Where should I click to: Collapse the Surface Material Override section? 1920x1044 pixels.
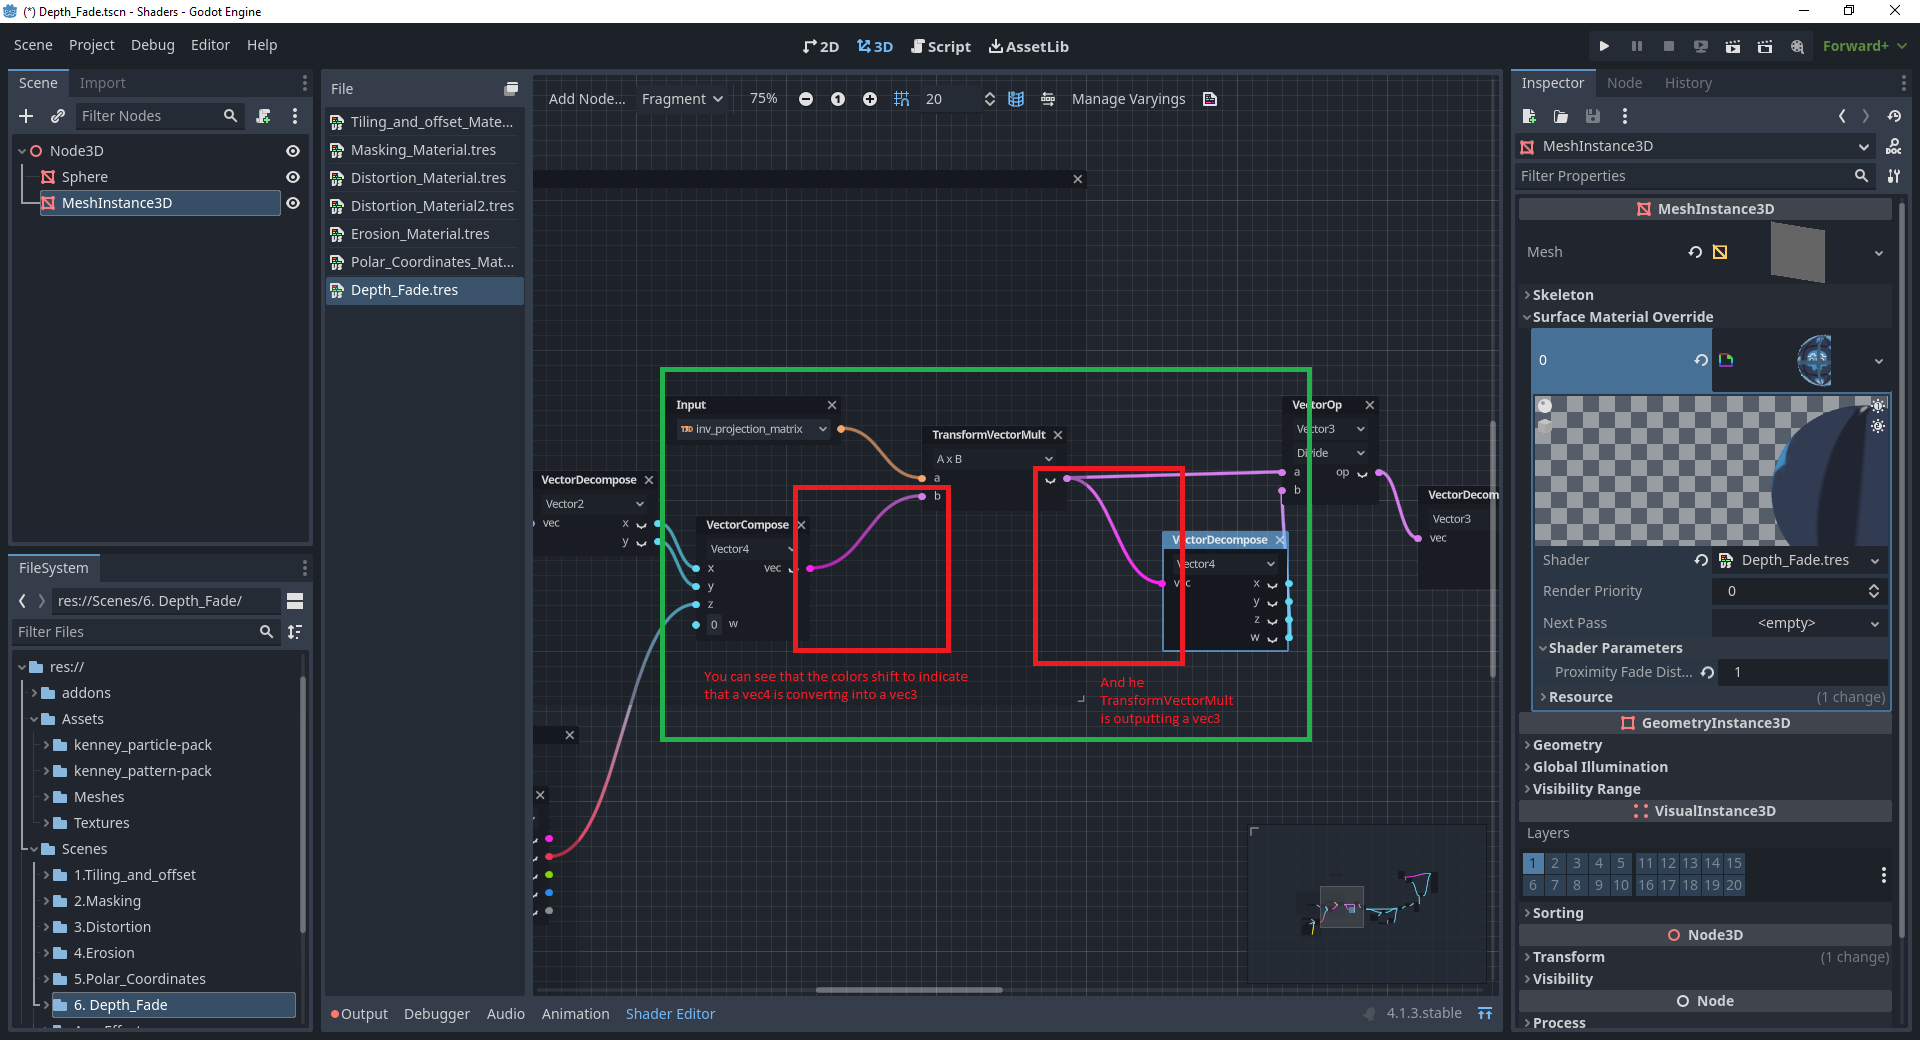click(1527, 317)
